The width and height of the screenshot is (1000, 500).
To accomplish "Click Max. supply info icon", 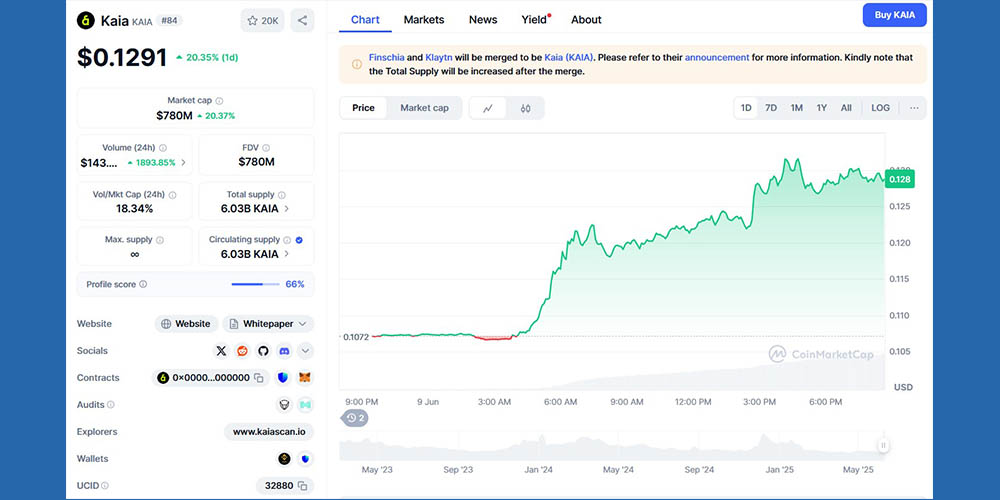I will [x=159, y=240].
